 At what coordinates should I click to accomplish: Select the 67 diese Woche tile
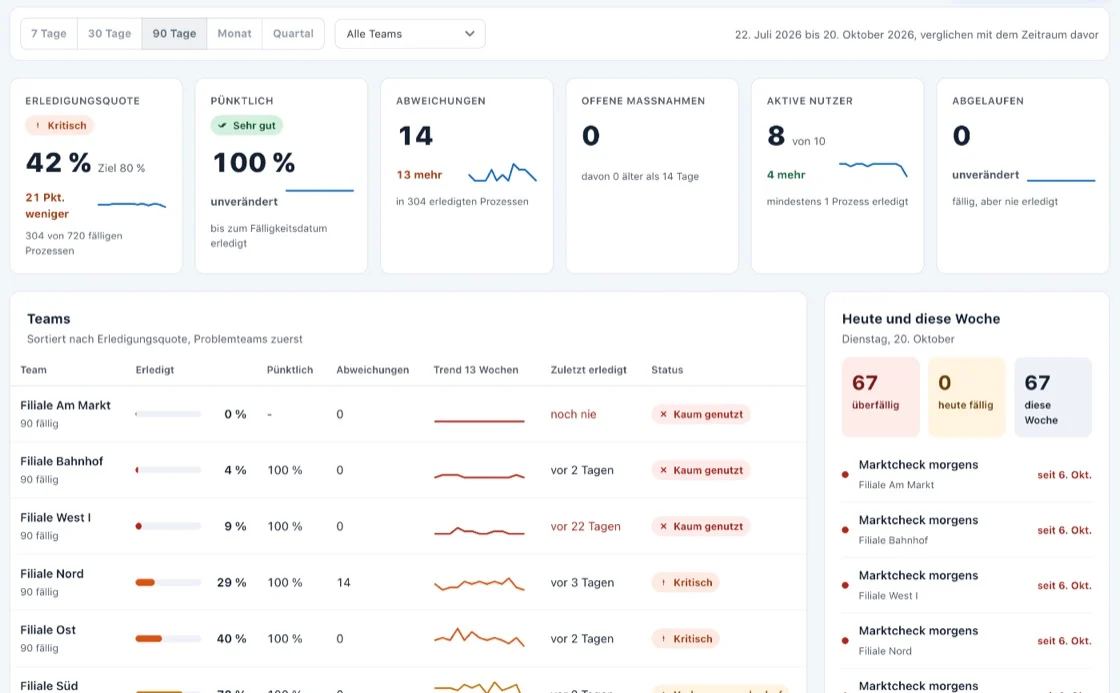pos(1053,397)
